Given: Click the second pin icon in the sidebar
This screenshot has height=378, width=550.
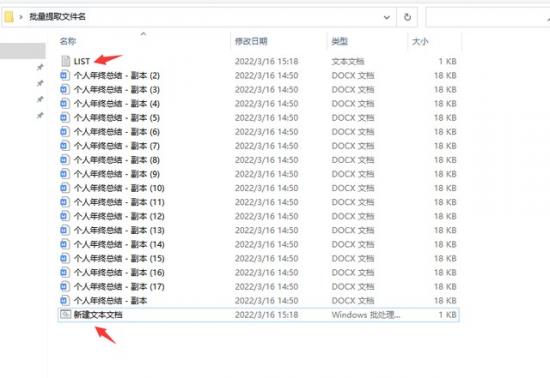Looking at the screenshot, I should [x=40, y=83].
